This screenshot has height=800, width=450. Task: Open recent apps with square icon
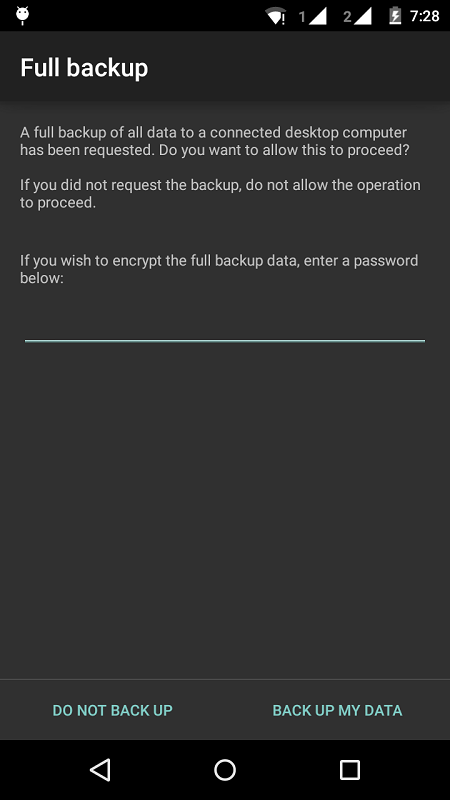[x=350, y=770]
